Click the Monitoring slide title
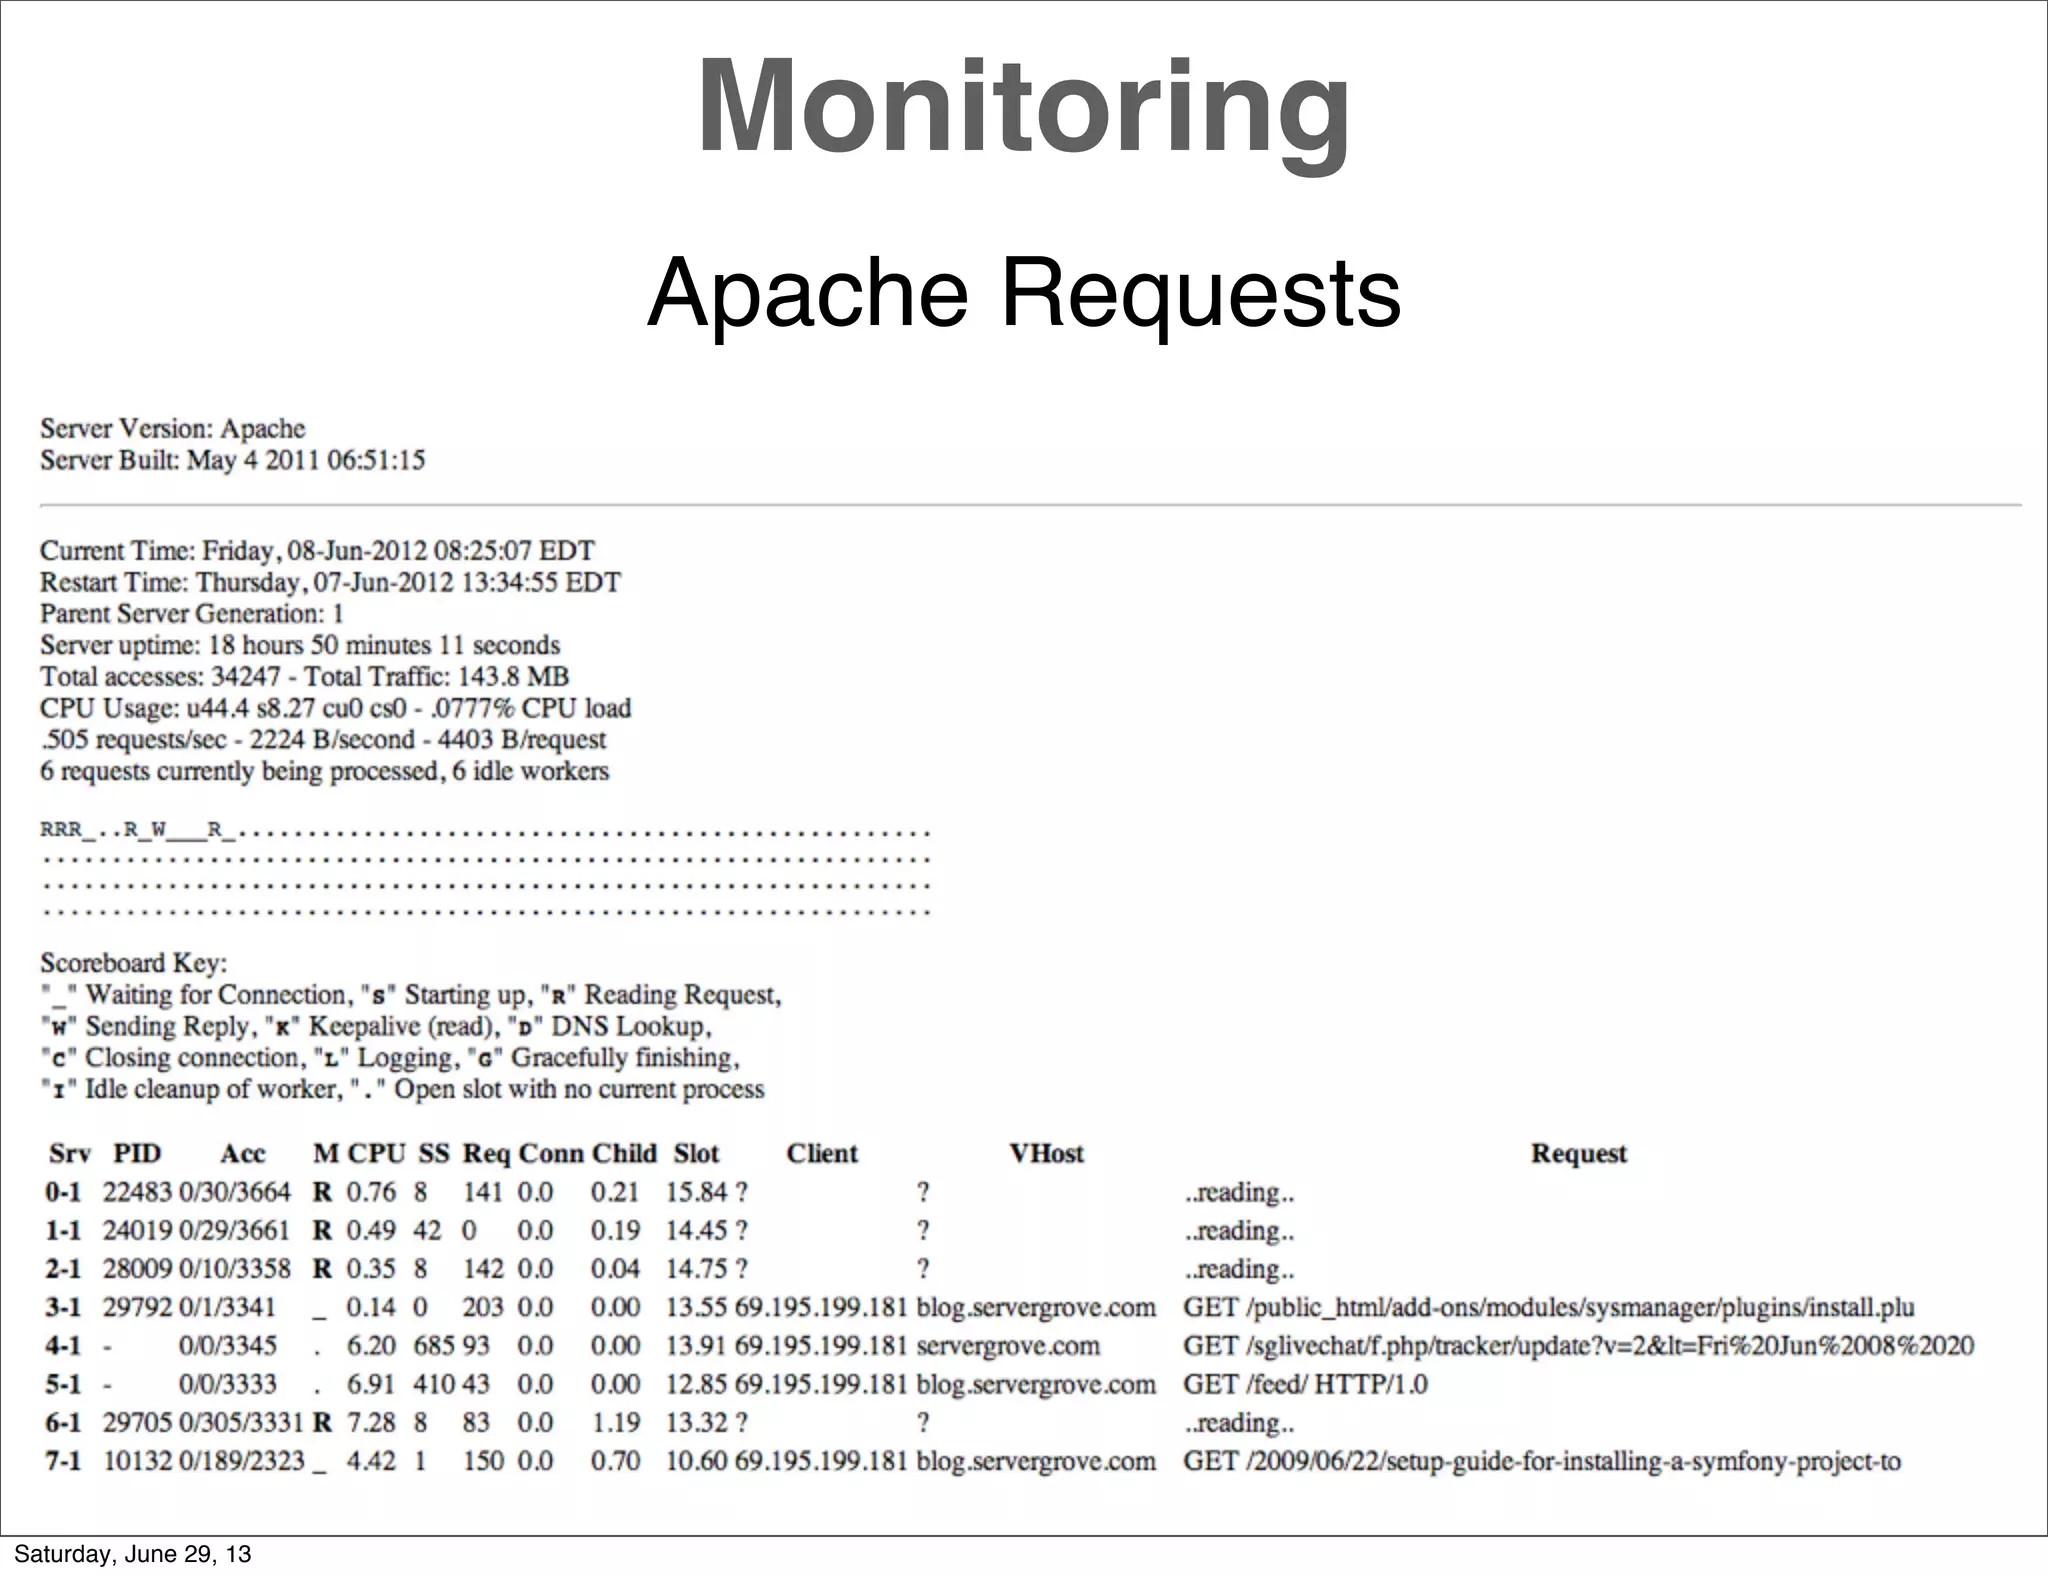2048x1576 pixels. [x=1024, y=108]
